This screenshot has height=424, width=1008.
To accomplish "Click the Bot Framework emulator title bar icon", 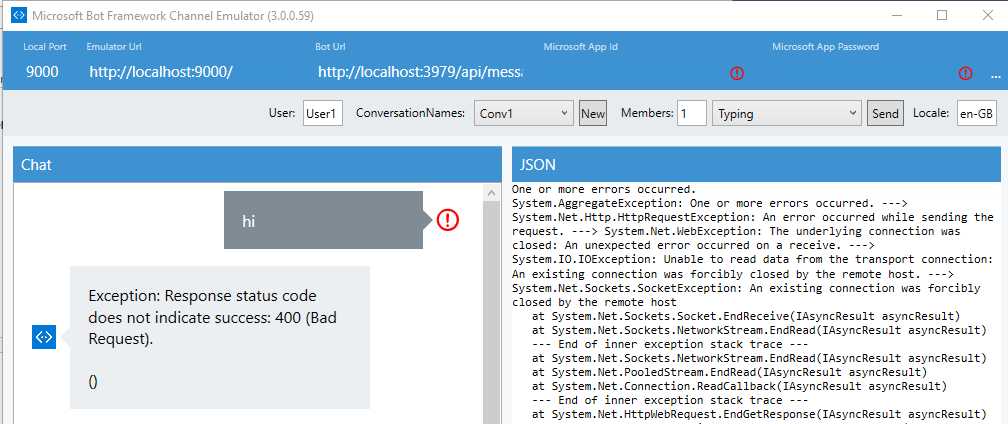I will (x=19, y=15).
